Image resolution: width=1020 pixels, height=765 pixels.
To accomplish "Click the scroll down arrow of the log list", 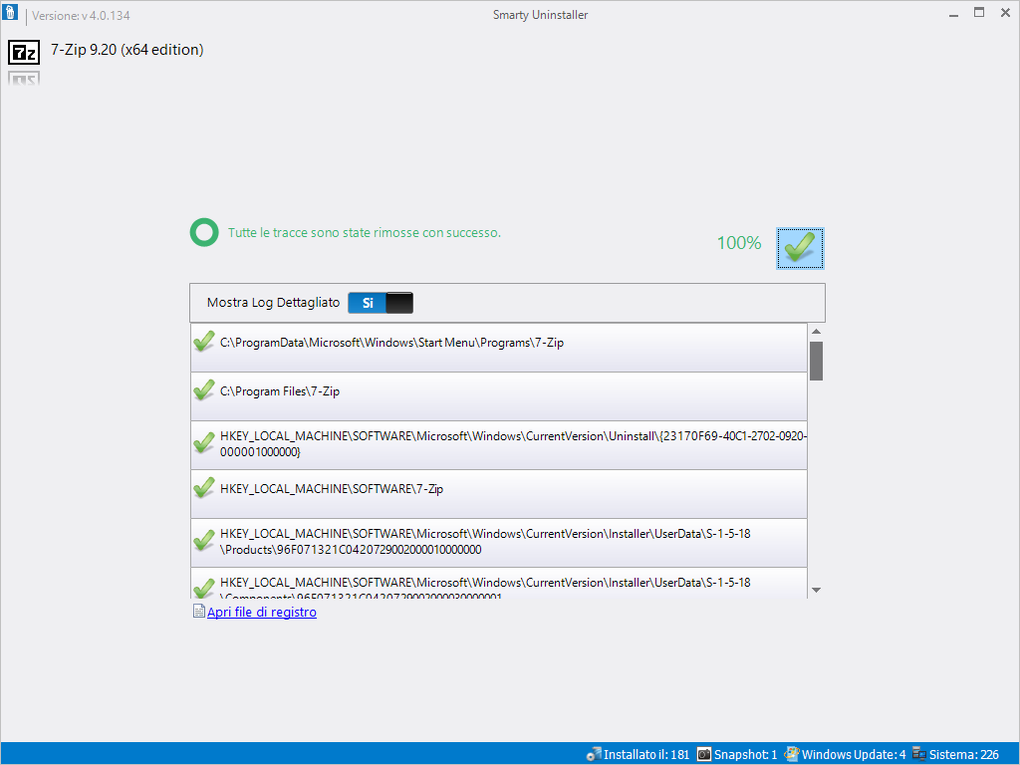I will click(x=815, y=590).
